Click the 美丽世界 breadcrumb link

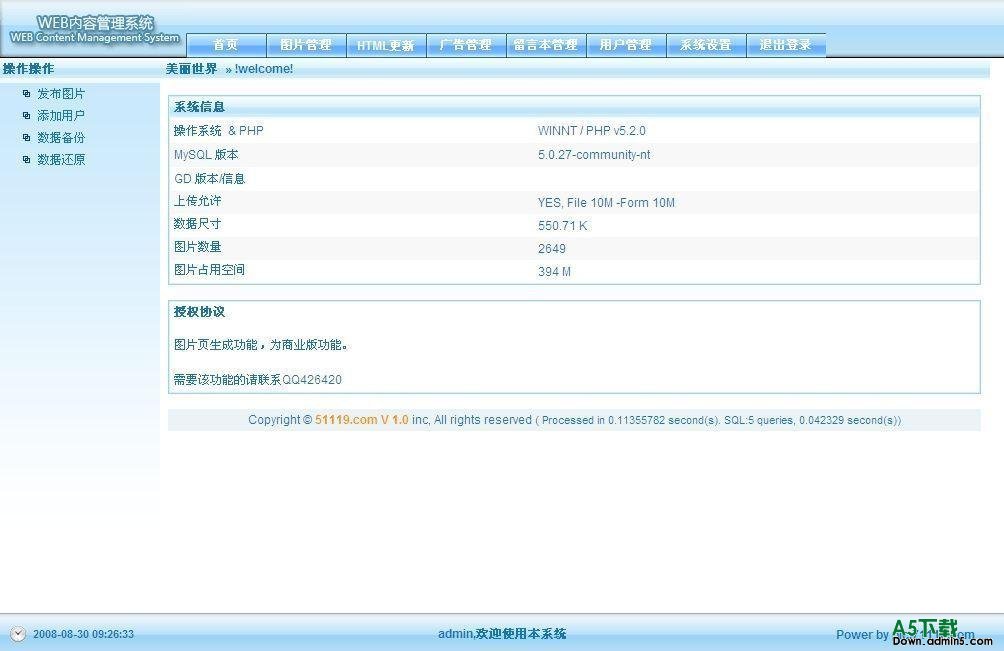pos(191,68)
